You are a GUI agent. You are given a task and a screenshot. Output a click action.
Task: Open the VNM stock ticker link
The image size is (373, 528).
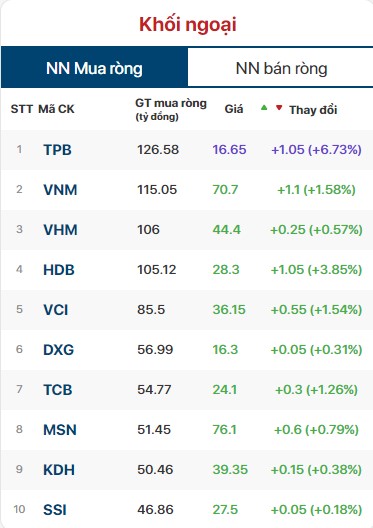click(60, 190)
